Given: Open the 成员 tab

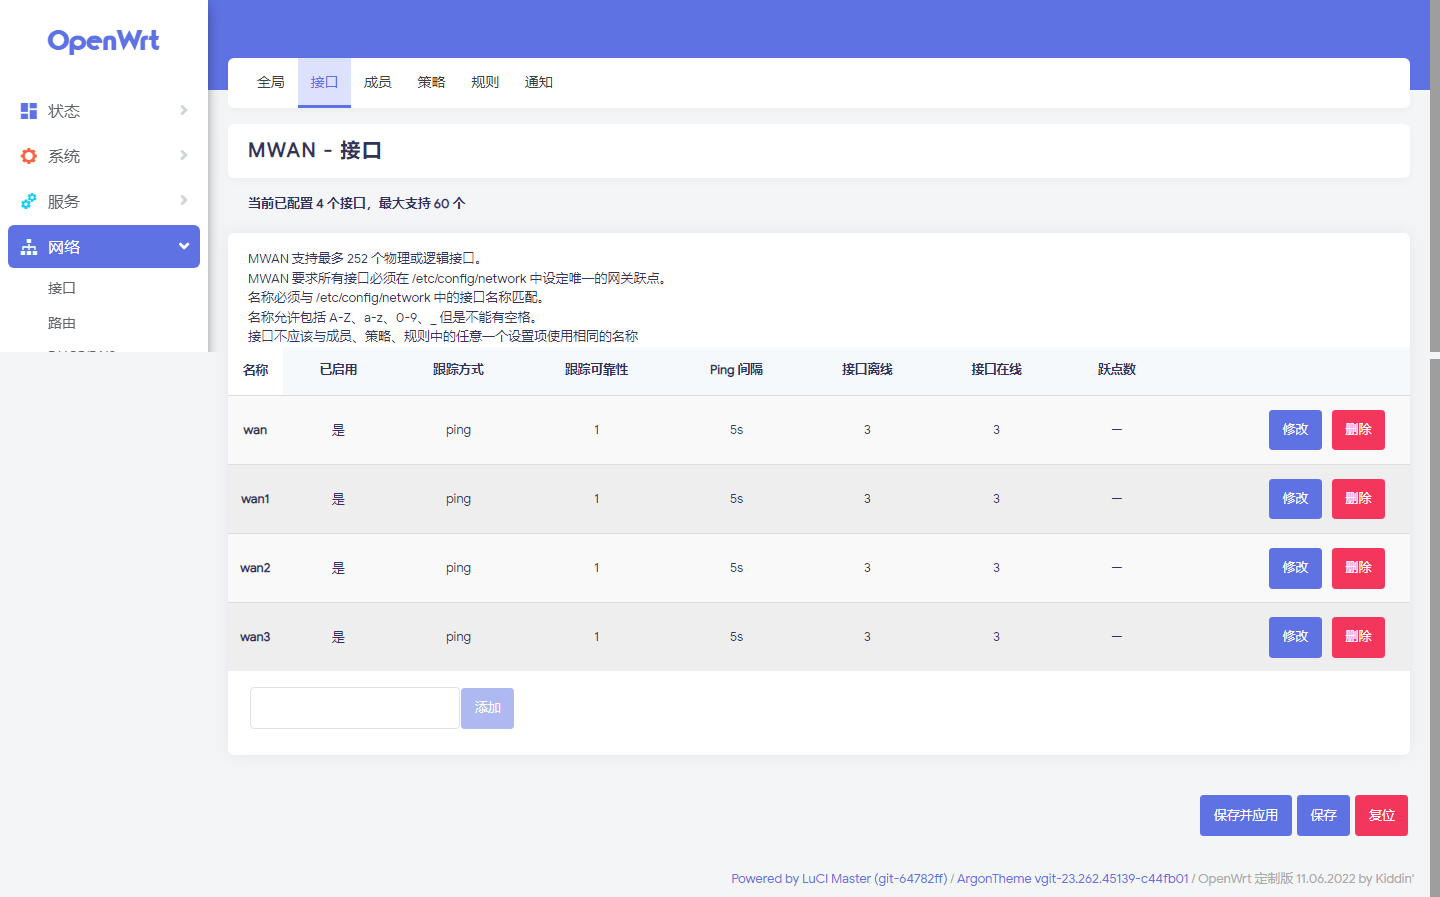Looking at the screenshot, I should (x=377, y=82).
